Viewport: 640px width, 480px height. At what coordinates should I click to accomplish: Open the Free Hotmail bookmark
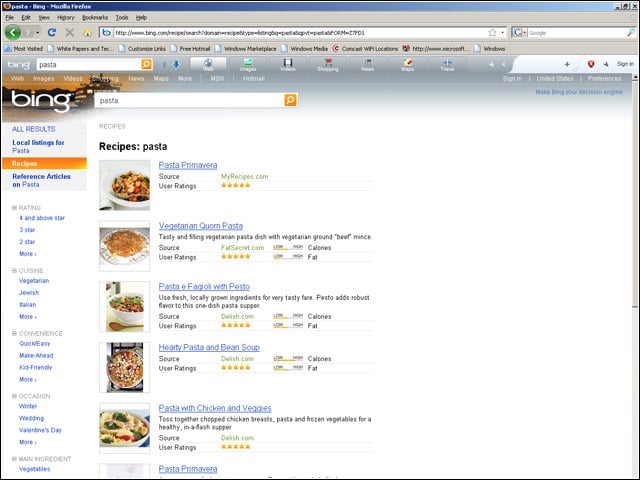tap(190, 49)
